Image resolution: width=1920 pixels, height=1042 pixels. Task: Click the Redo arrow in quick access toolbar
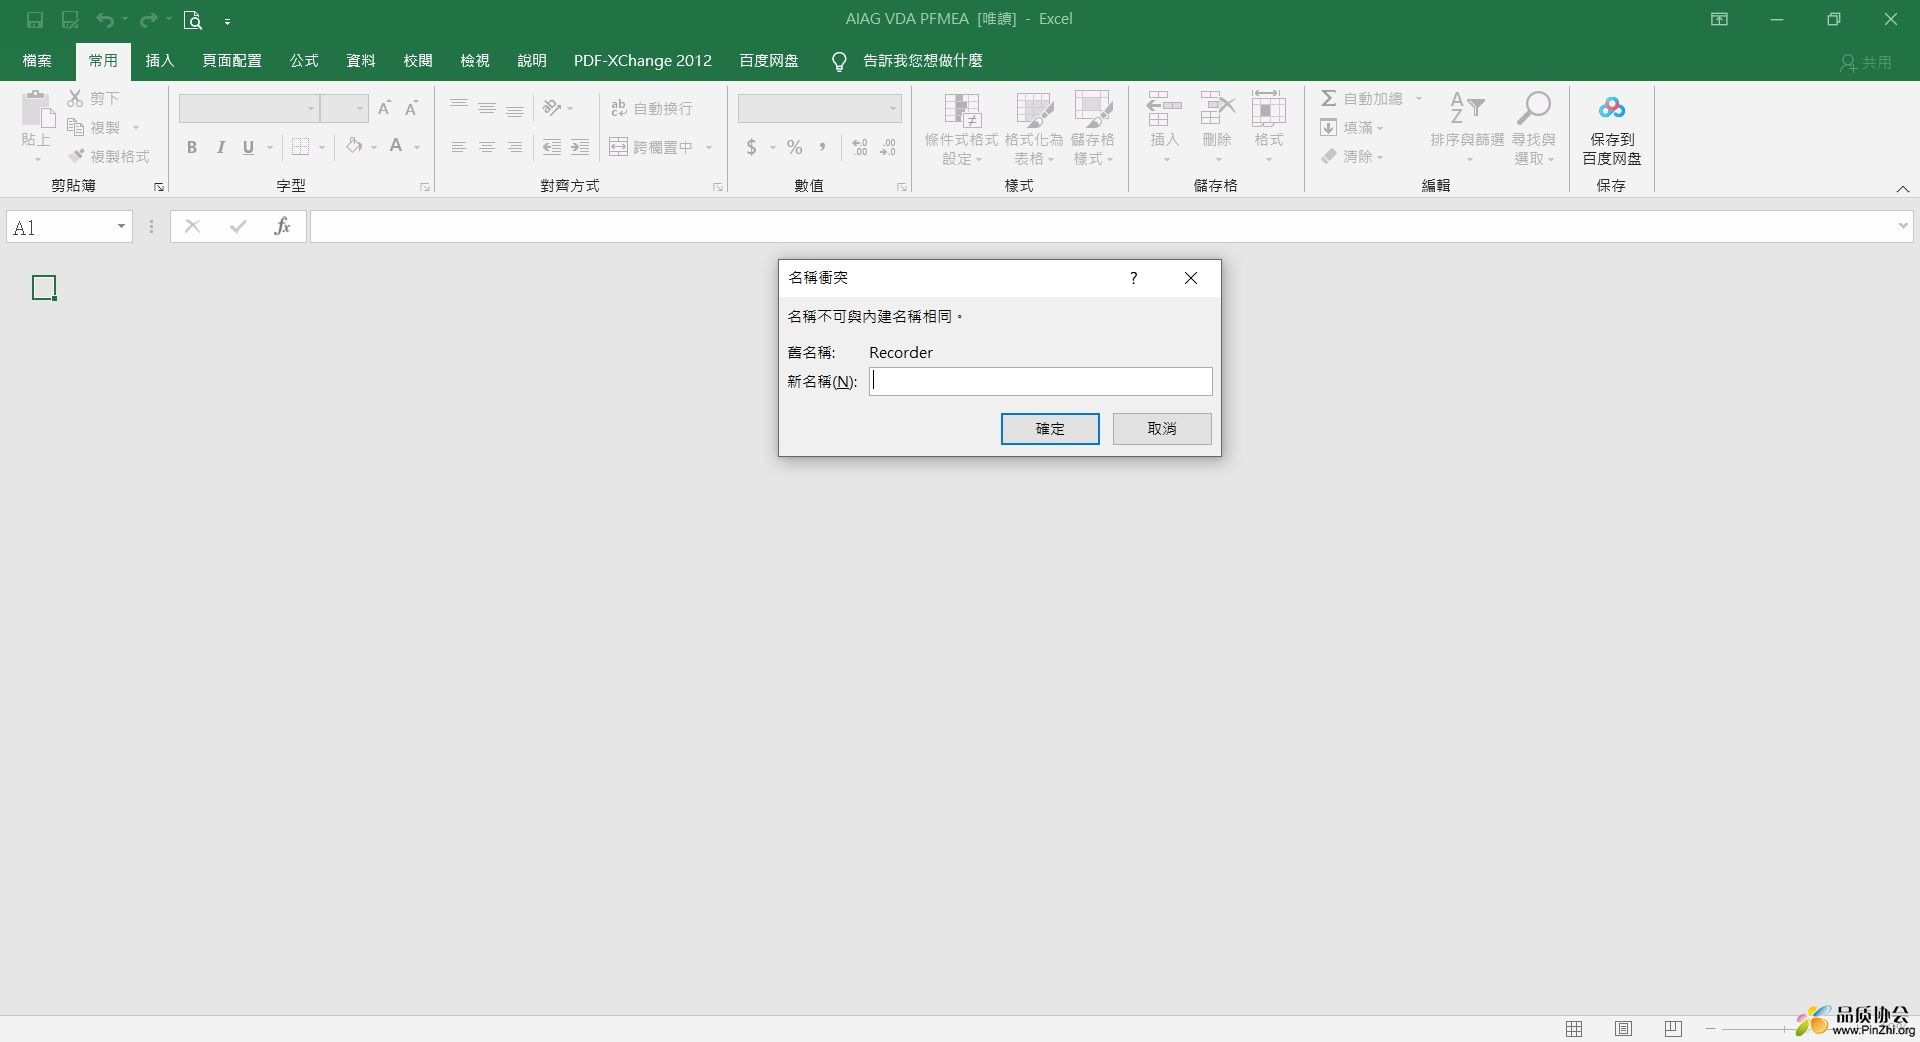pos(148,20)
